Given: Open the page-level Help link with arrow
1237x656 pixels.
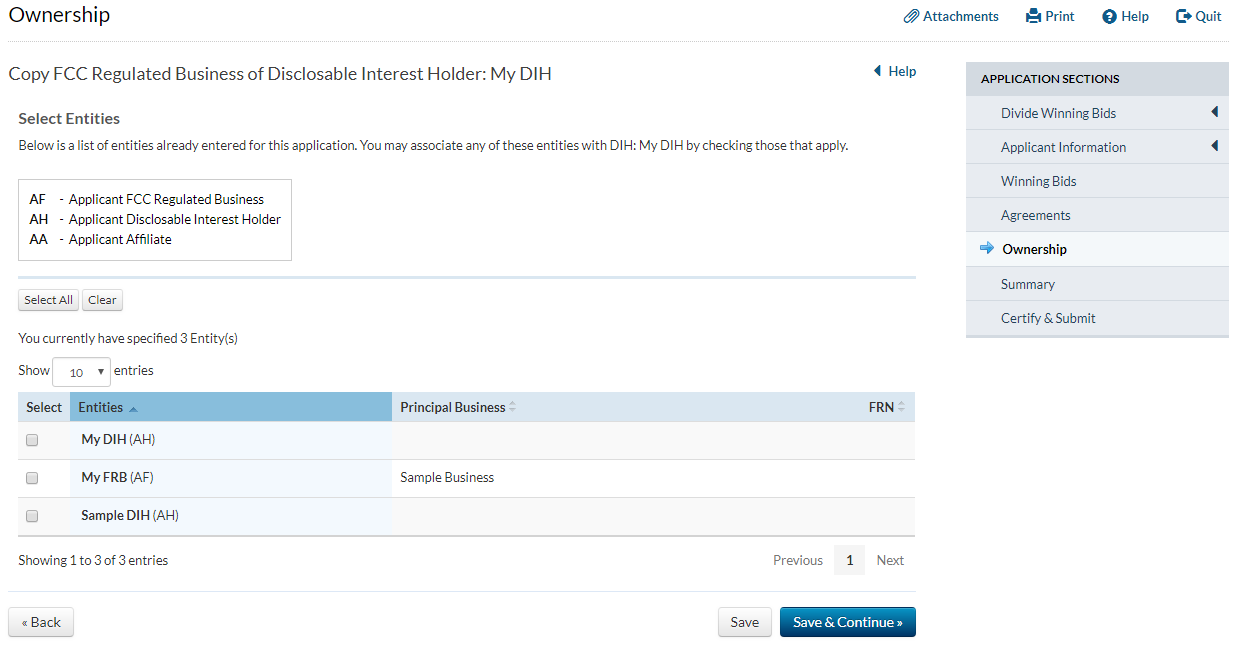Looking at the screenshot, I should (x=894, y=71).
